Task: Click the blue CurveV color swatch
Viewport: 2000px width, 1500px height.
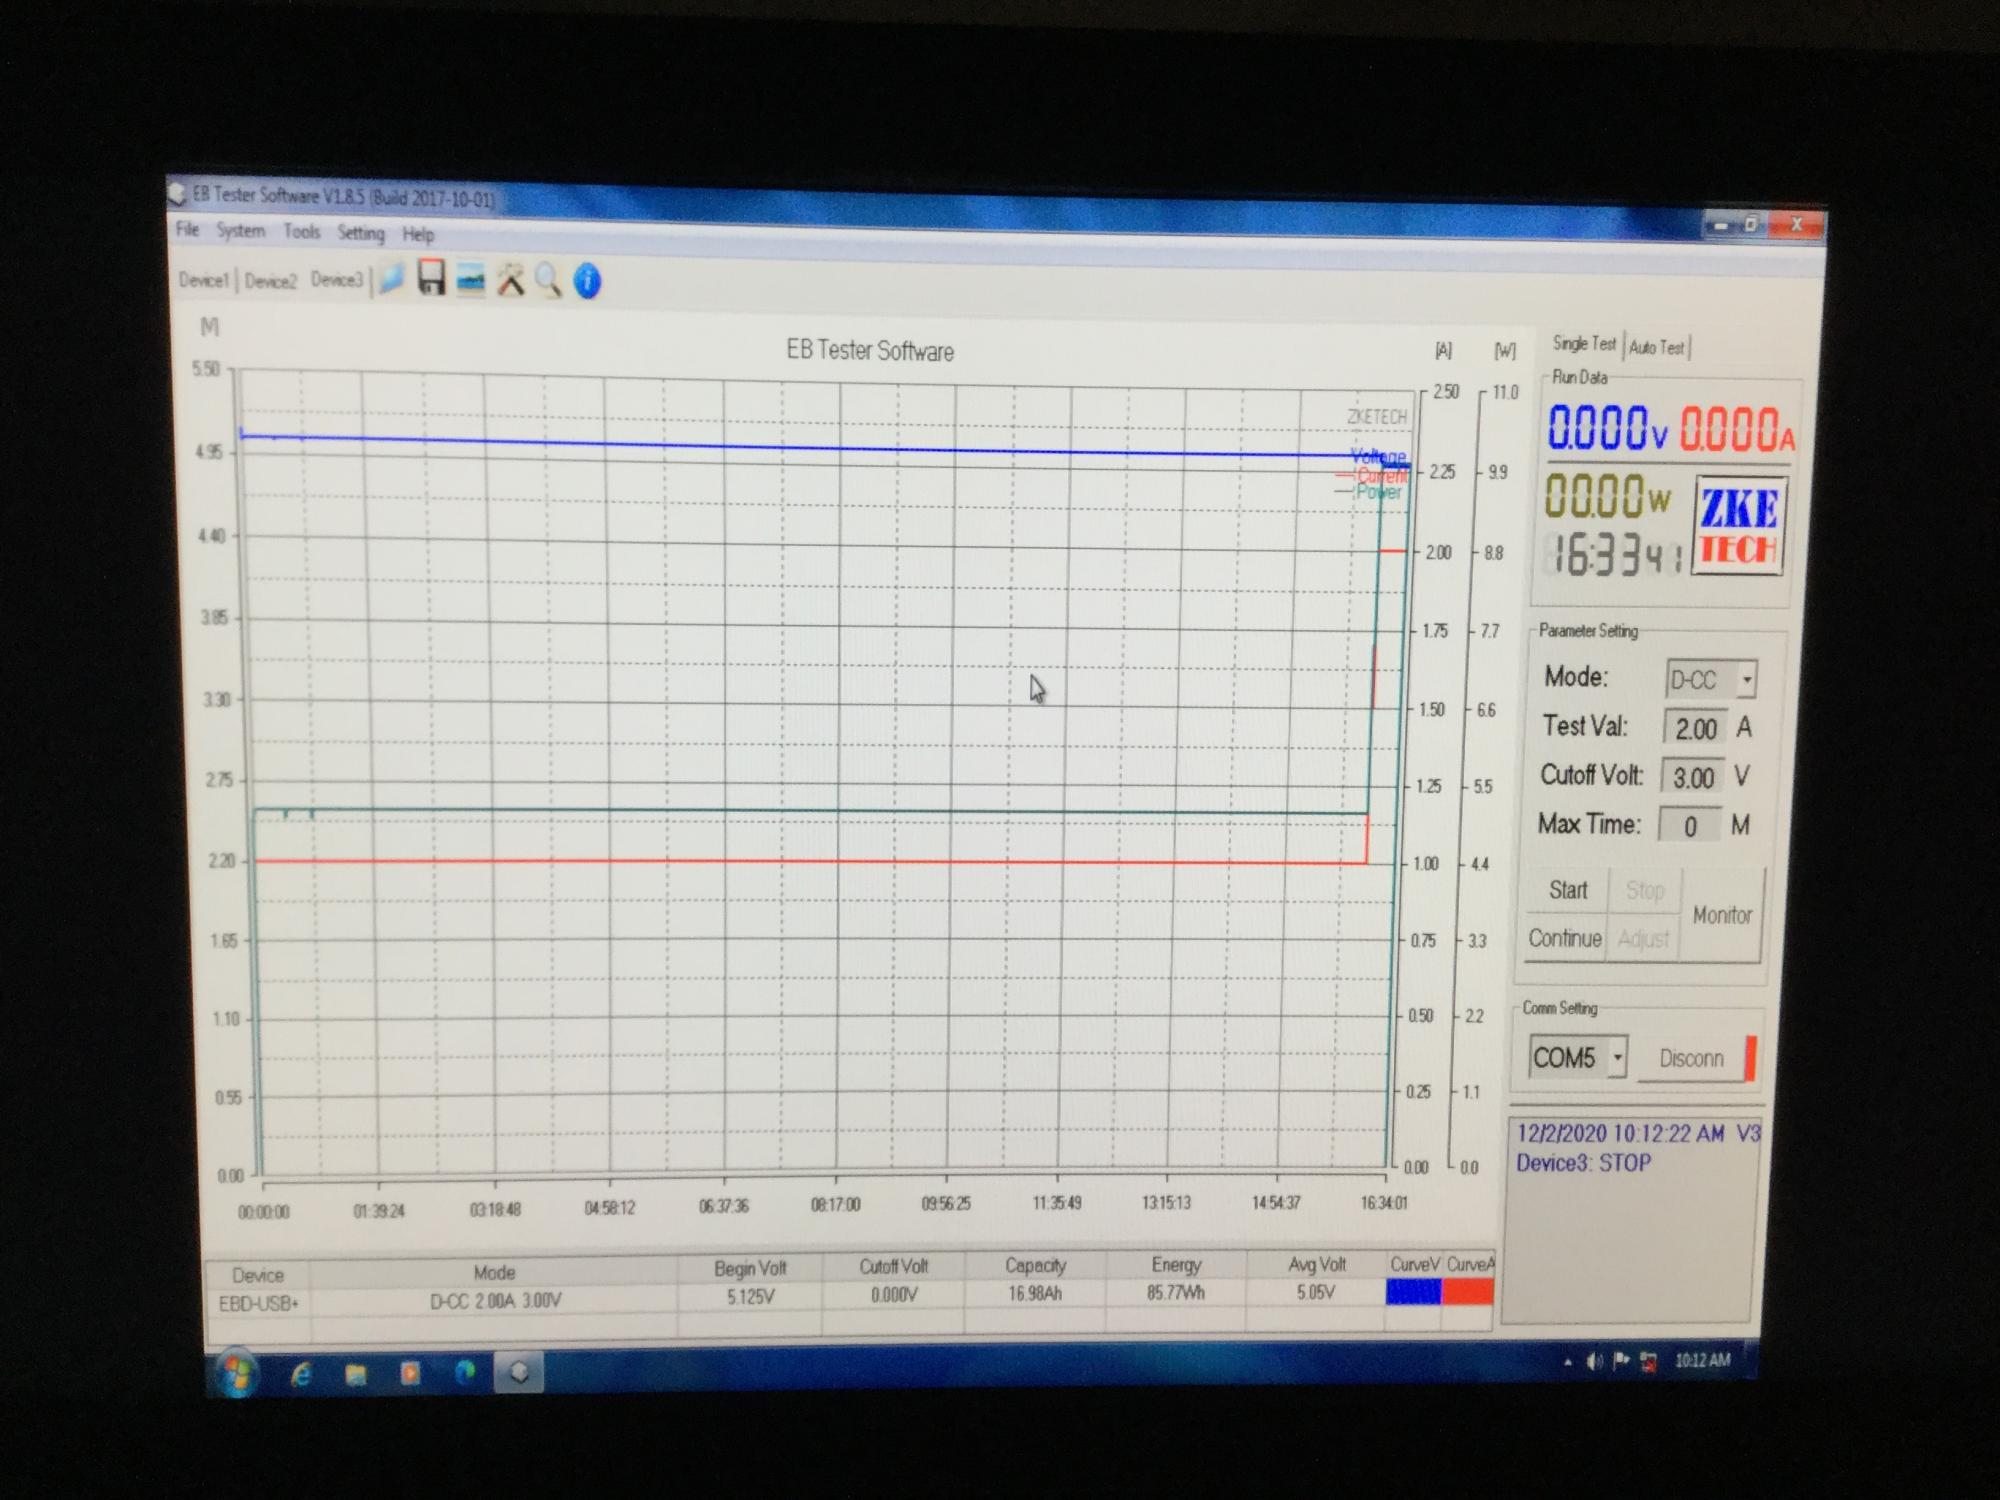Action: pos(1413,1292)
